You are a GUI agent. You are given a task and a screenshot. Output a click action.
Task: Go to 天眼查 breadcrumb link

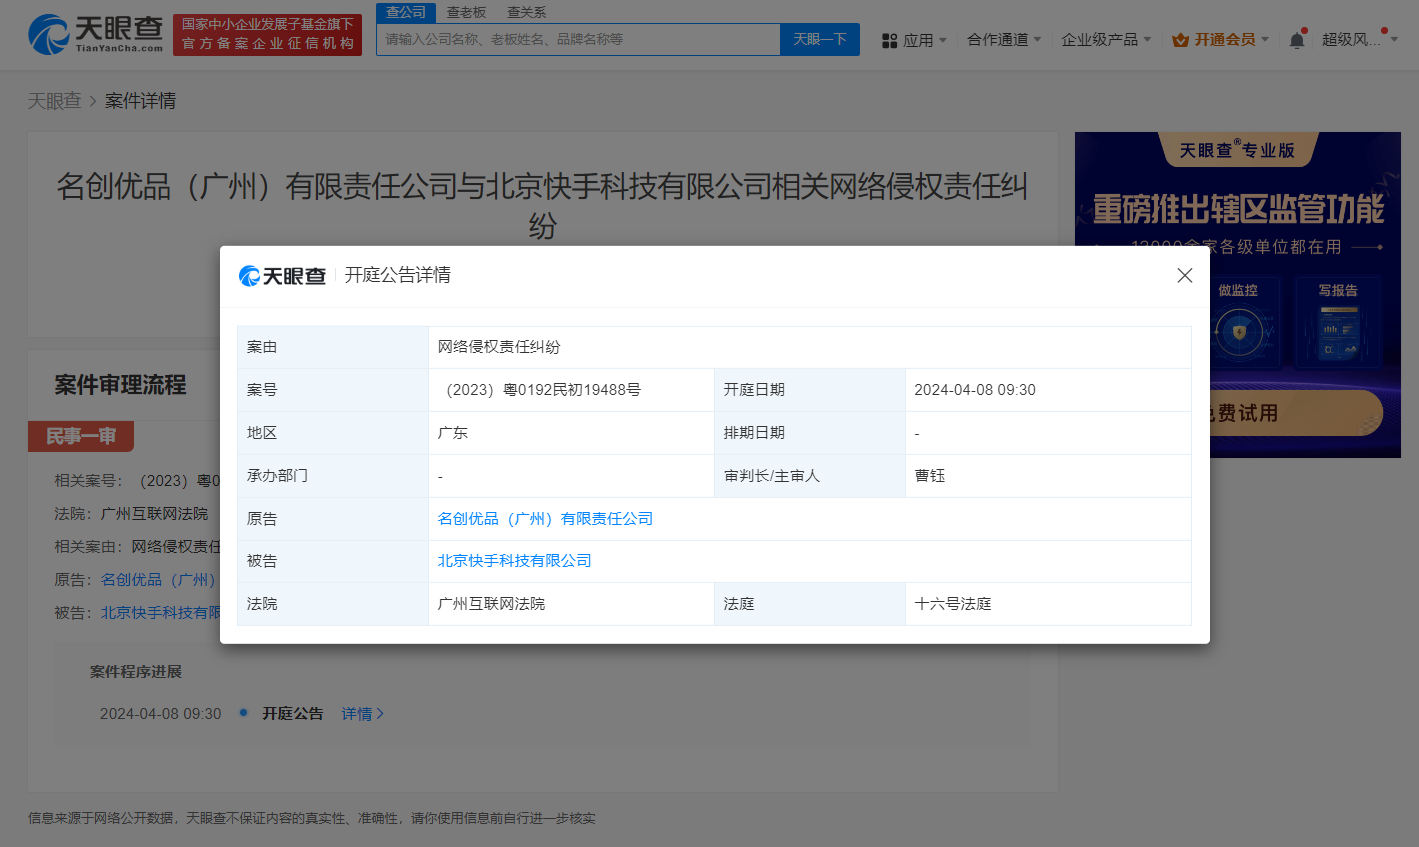coord(55,101)
